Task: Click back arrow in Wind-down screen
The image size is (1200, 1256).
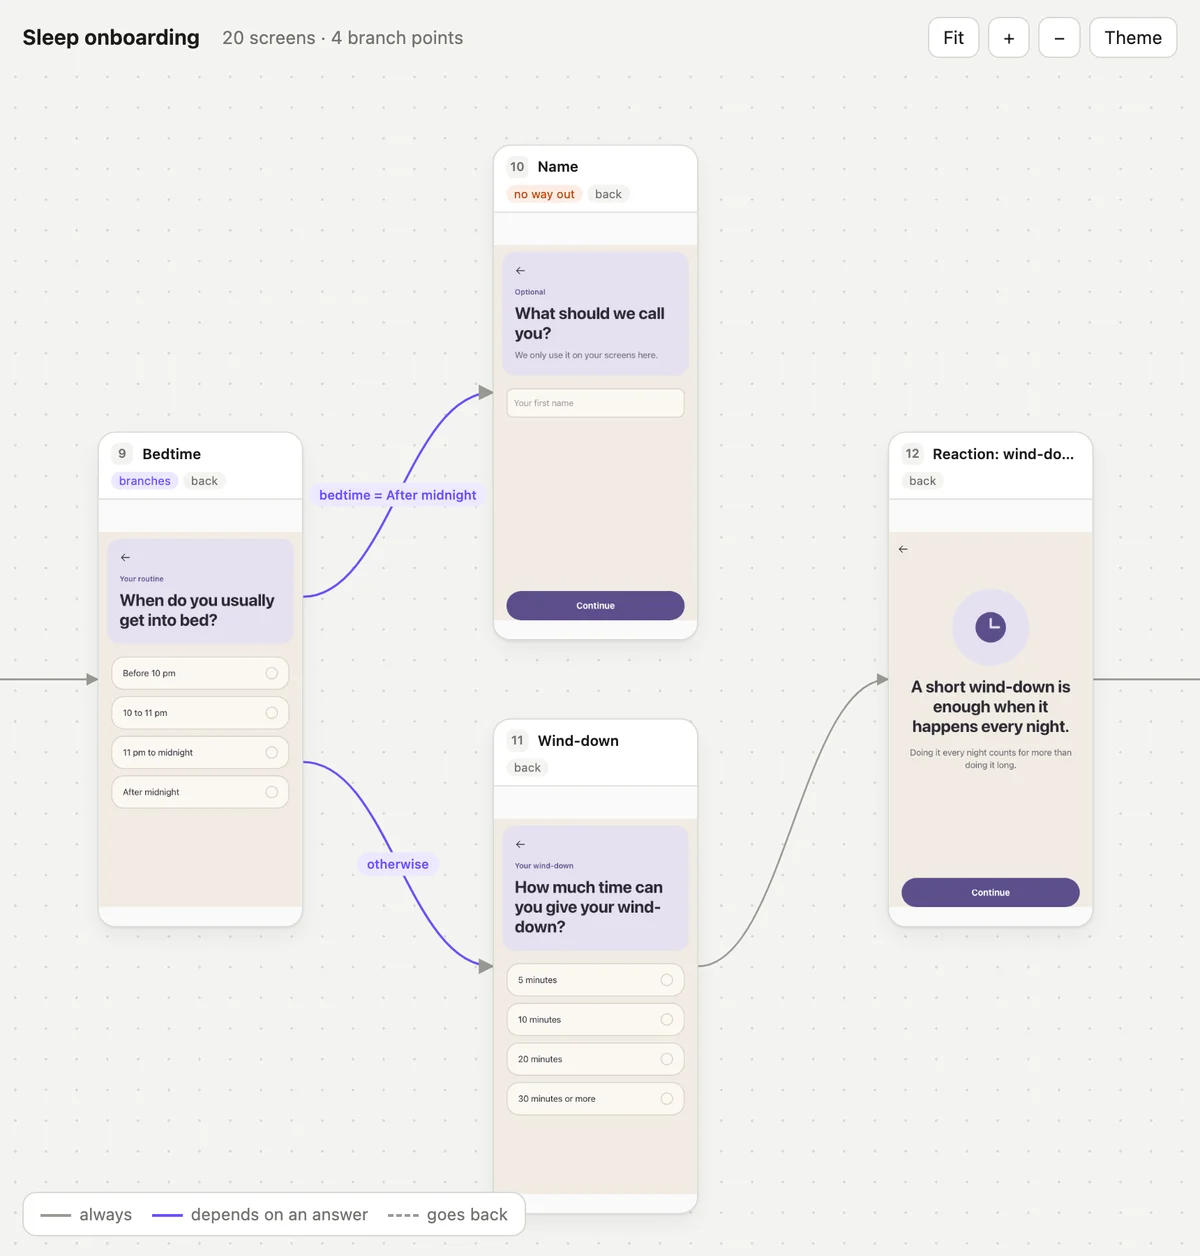Action: (x=520, y=845)
